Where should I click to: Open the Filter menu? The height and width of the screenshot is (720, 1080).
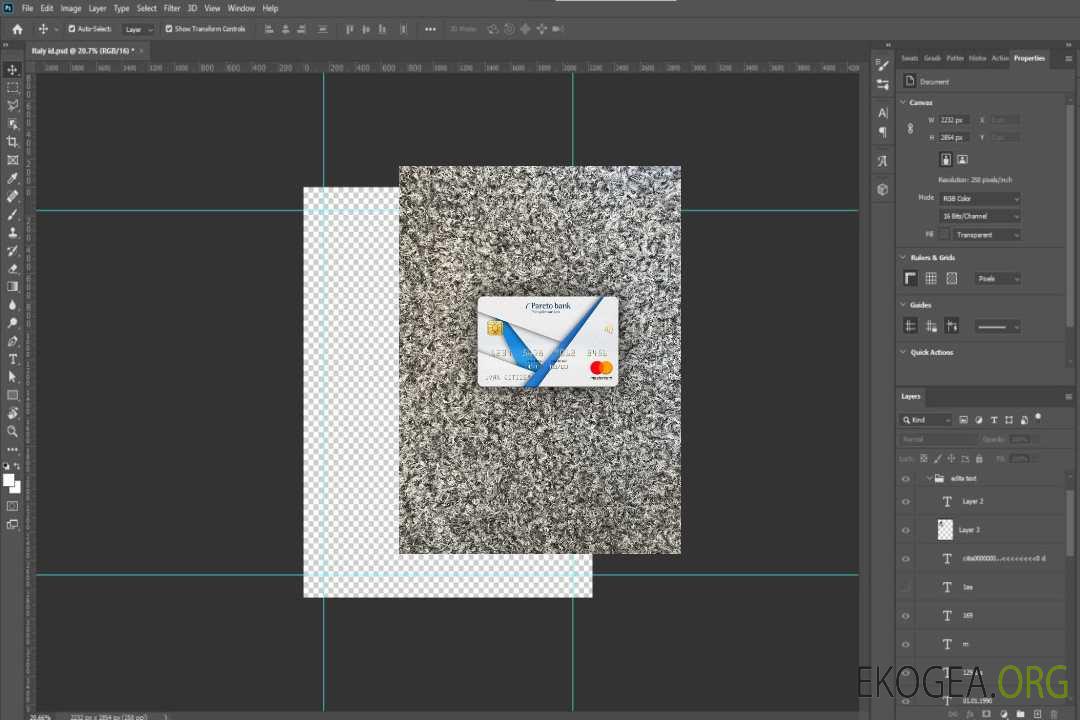click(x=172, y=8)
